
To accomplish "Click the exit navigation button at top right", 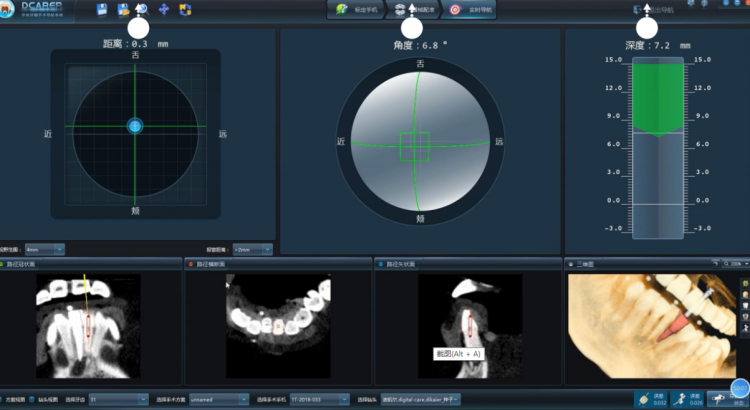I will tap(654, 10).
